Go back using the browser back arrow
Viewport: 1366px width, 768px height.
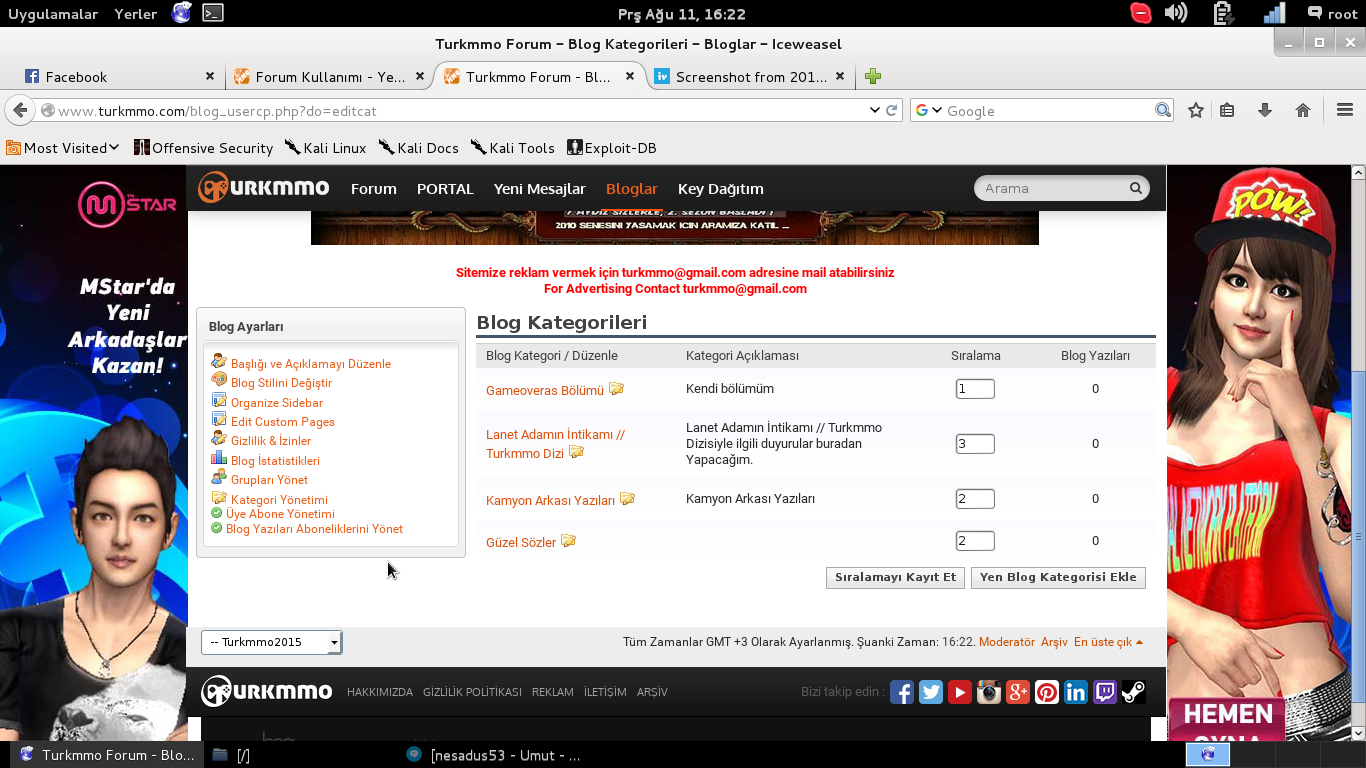(x=18, y=110)
